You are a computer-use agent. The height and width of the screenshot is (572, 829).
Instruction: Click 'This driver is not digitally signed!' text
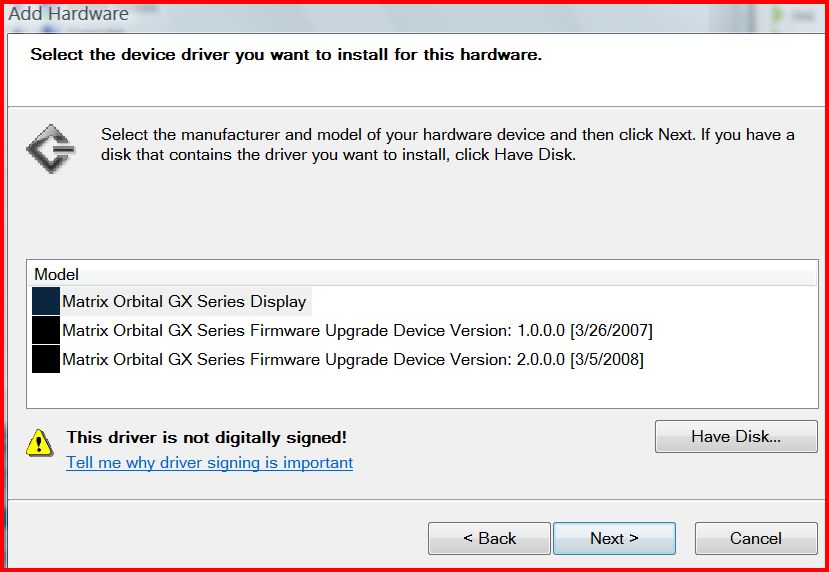point(207,438)
